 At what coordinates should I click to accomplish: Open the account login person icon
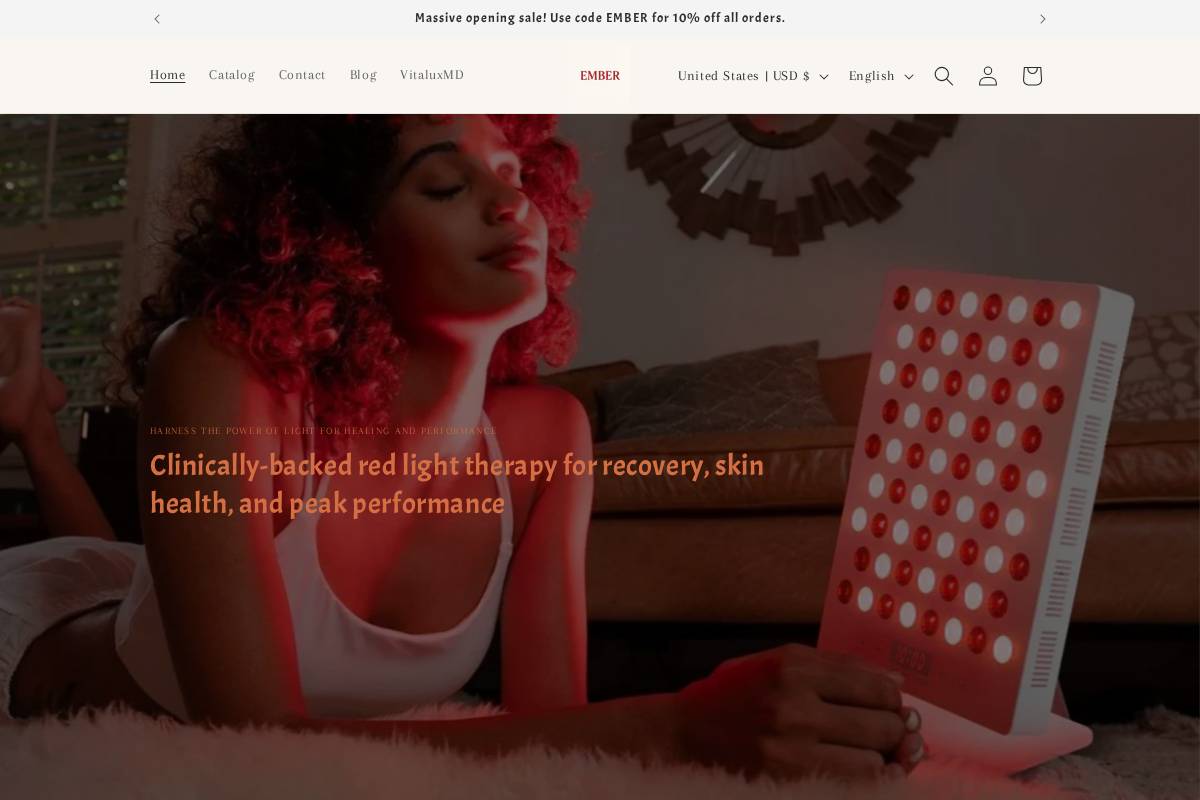click(x=987, y=76)
